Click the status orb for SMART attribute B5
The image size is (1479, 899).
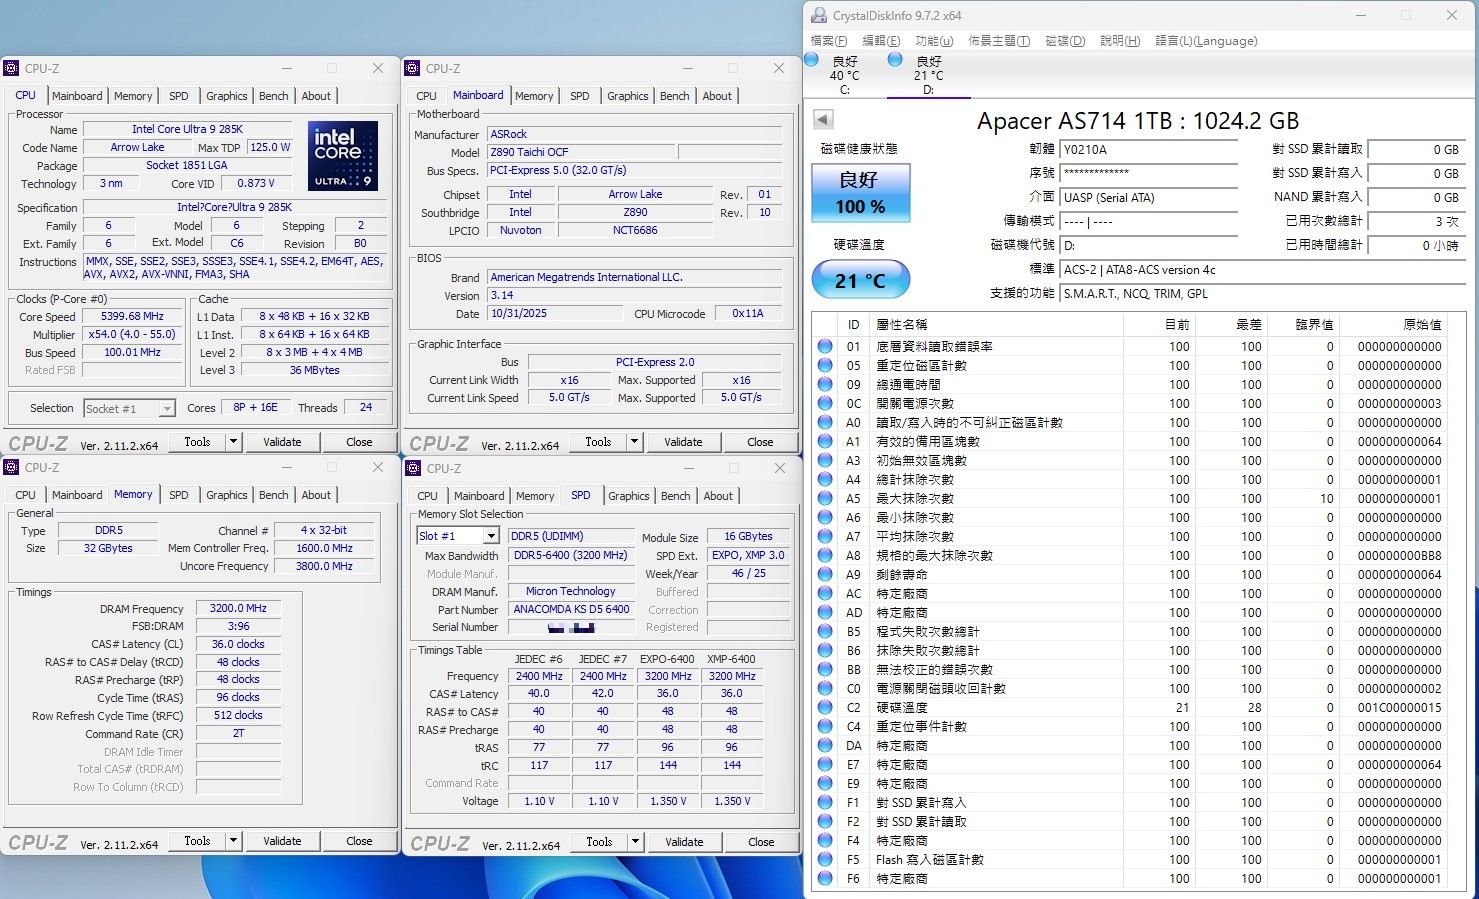click(825, 631)
